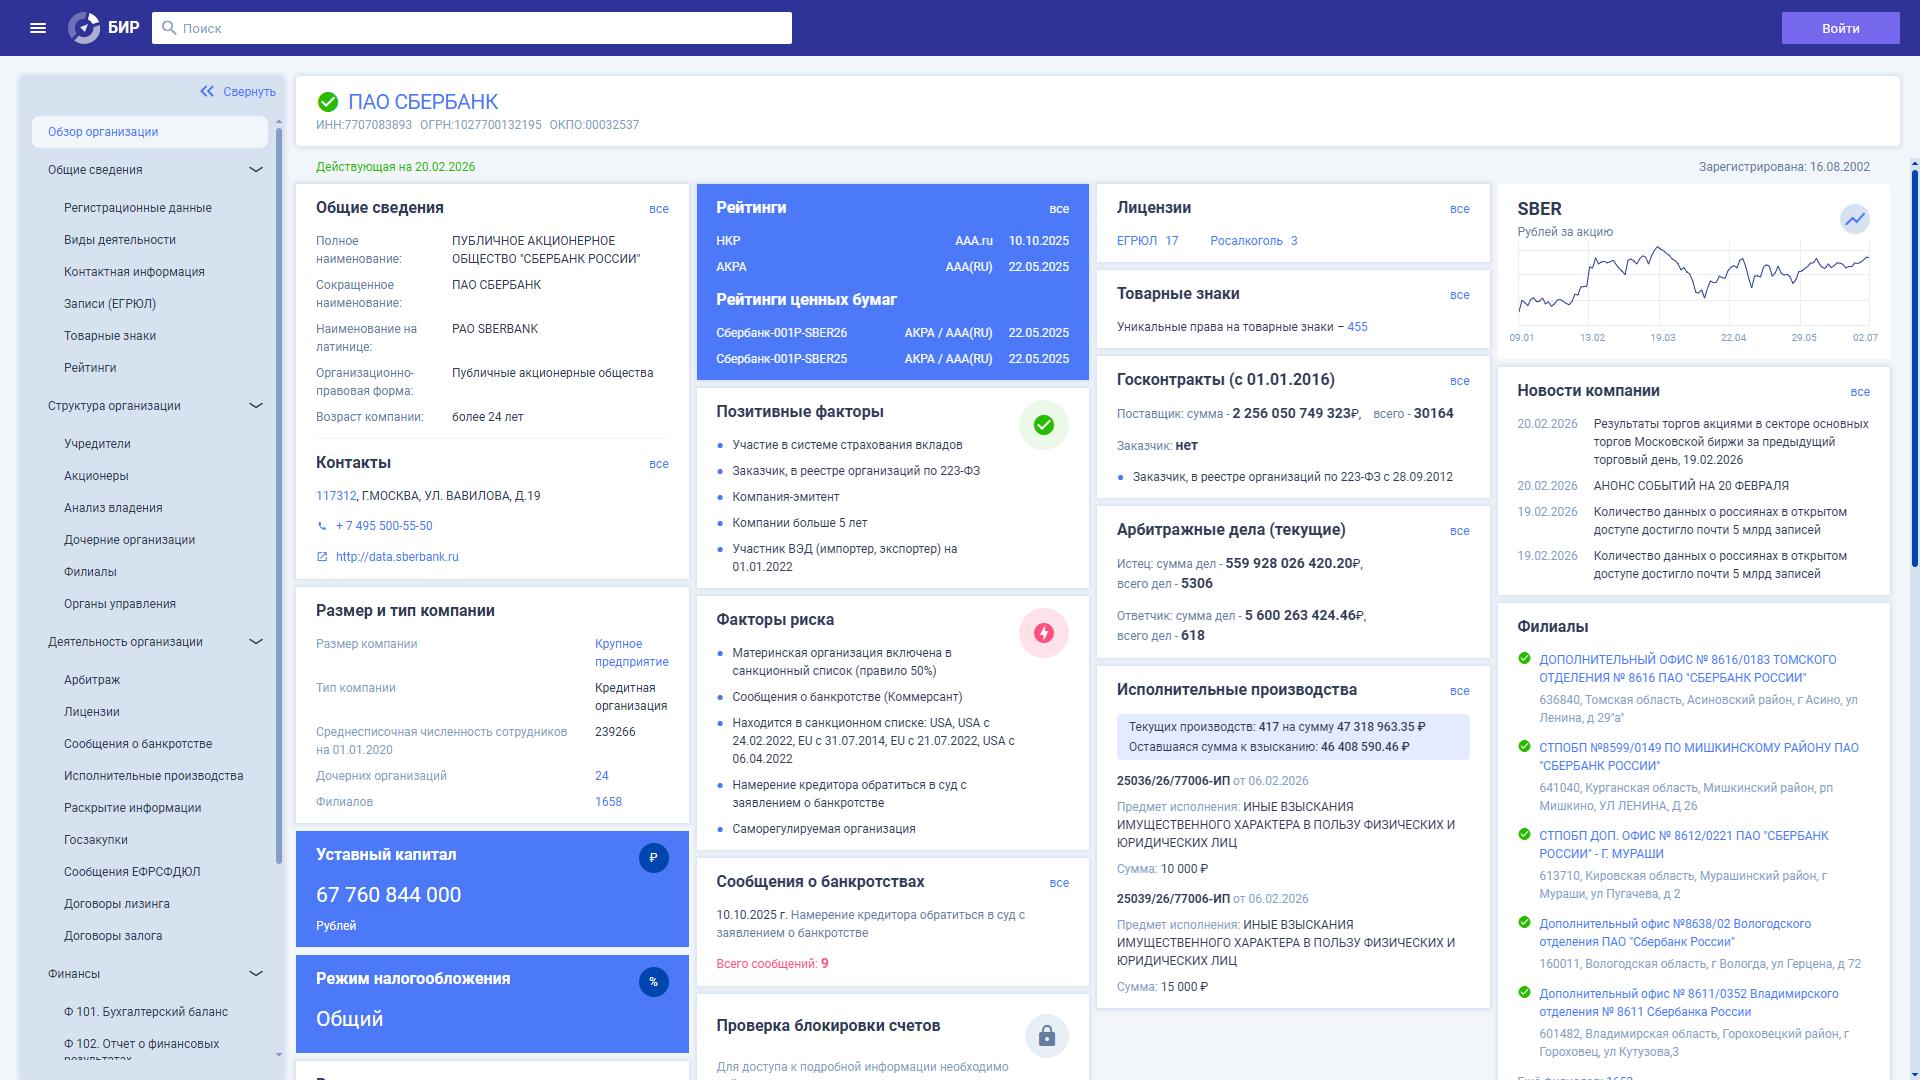Click green verified check beside ПАО СБЕРБАНК
This screenshot has width=1920, height=1080.
click(327, 102)
